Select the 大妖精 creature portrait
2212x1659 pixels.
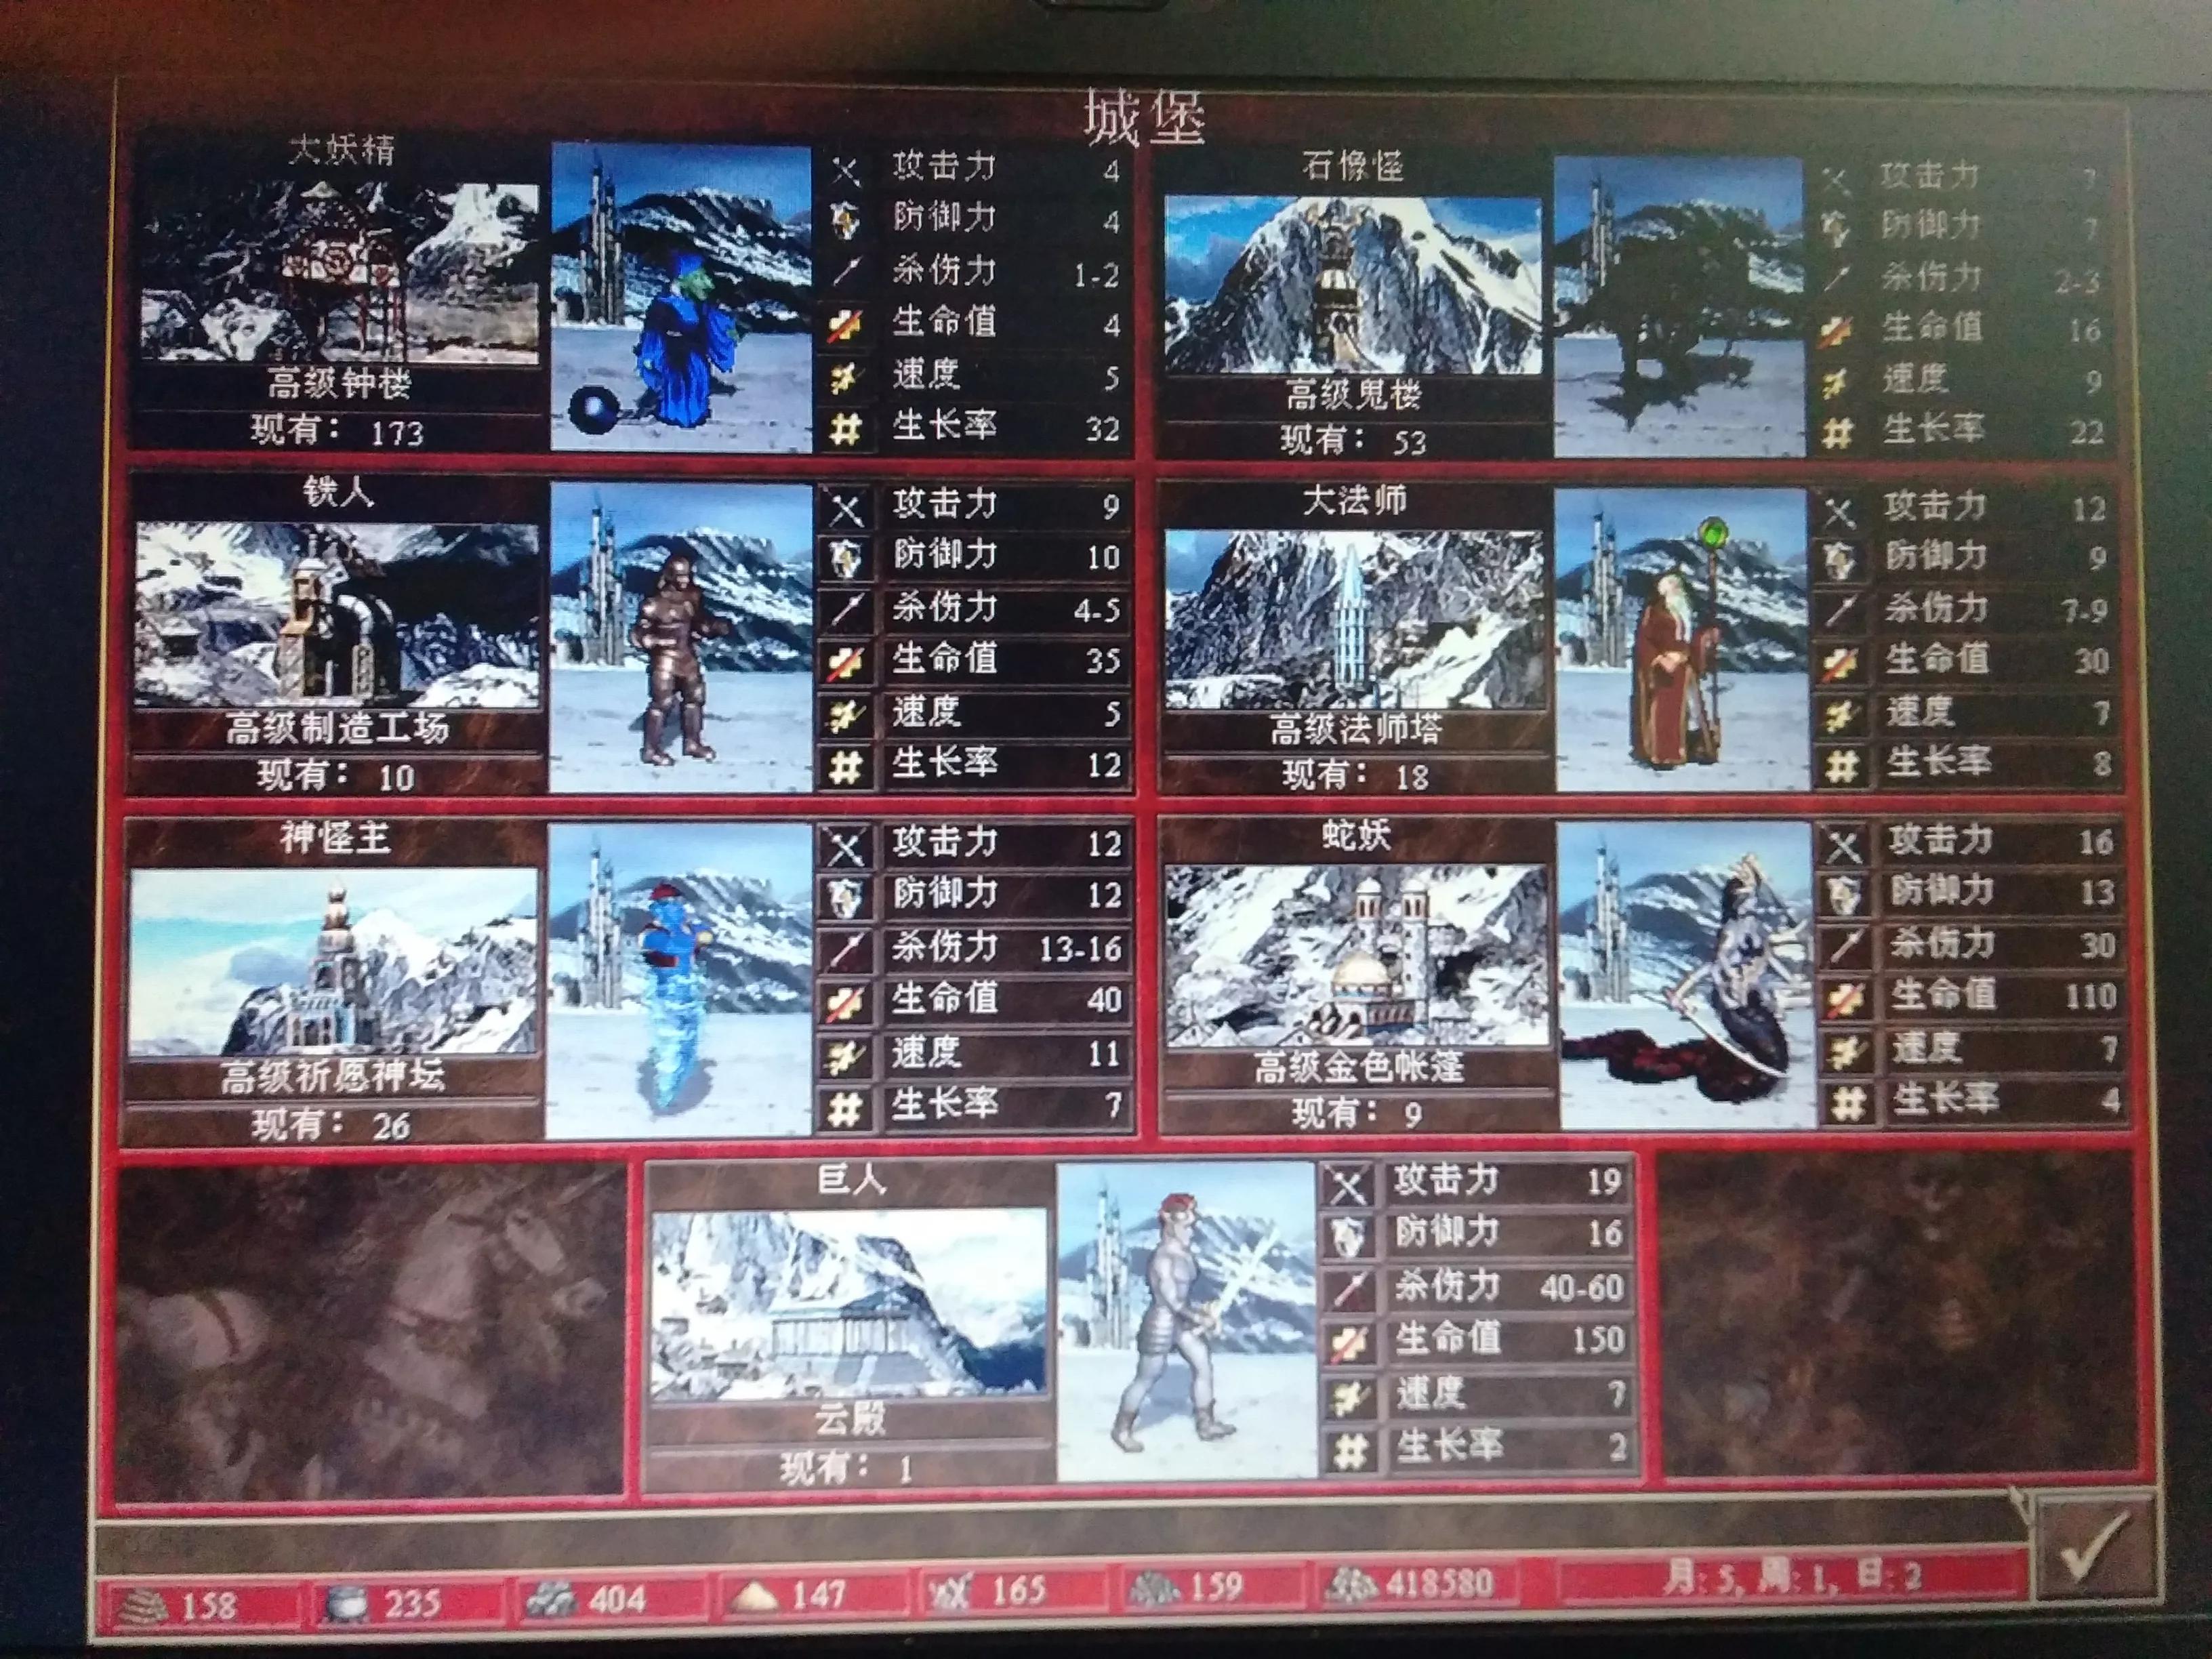coord(682,297)
